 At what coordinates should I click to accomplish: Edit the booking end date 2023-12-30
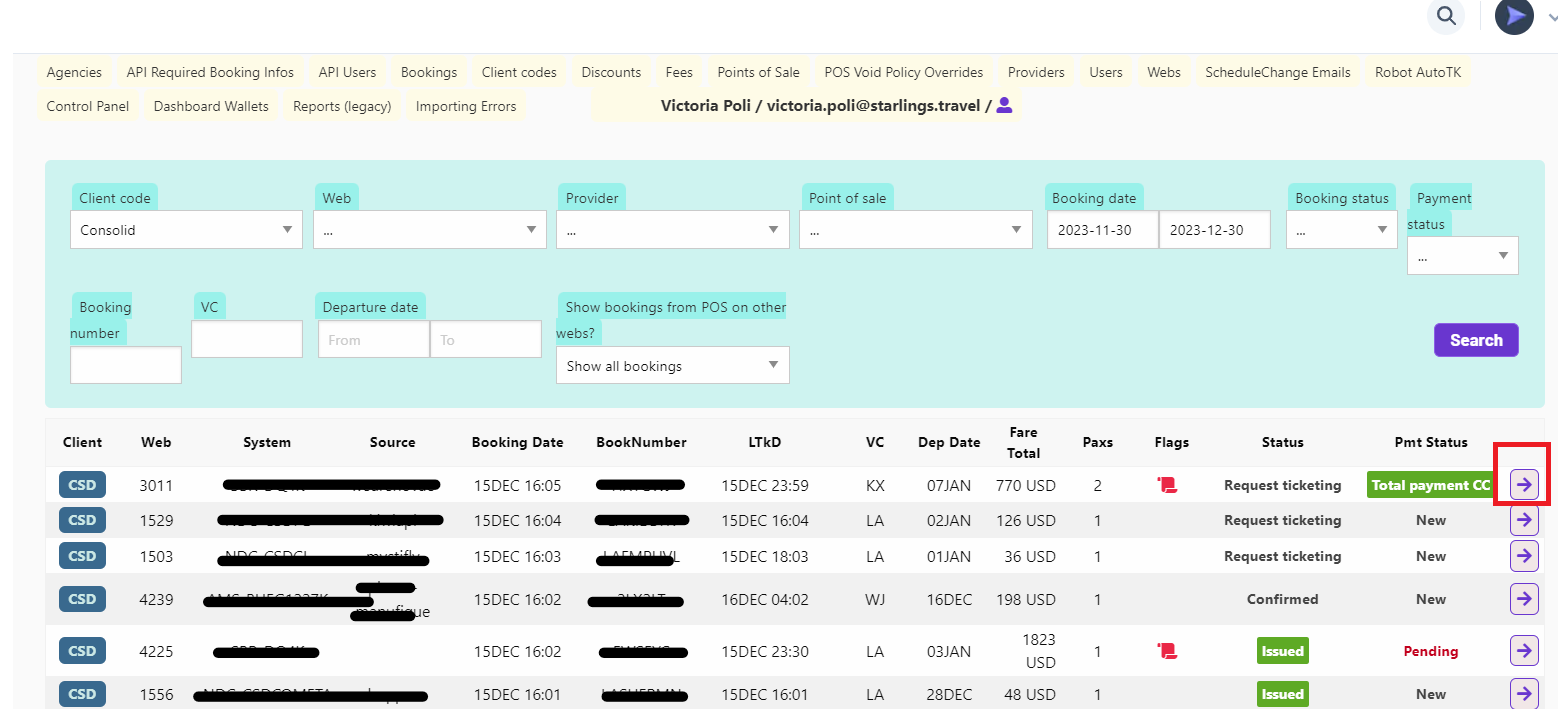[1215, 230]
